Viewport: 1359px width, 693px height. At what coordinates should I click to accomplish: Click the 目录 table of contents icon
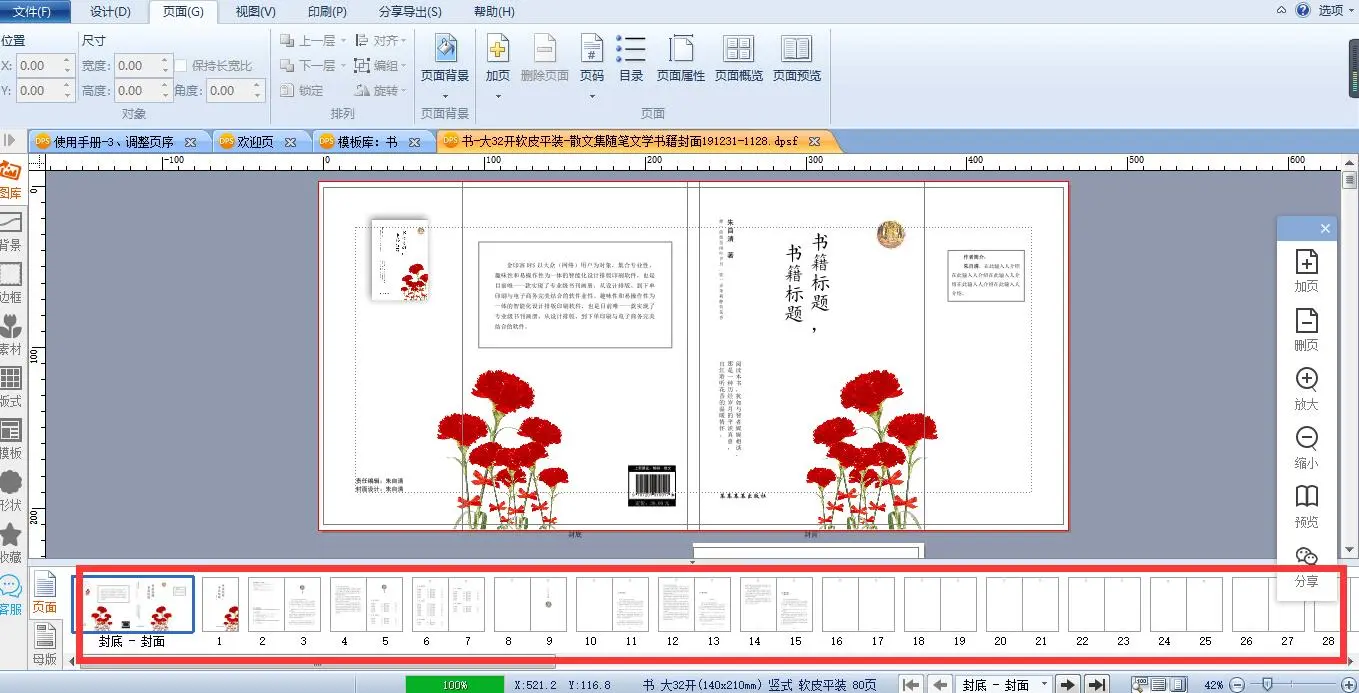(x=631, y=58)
